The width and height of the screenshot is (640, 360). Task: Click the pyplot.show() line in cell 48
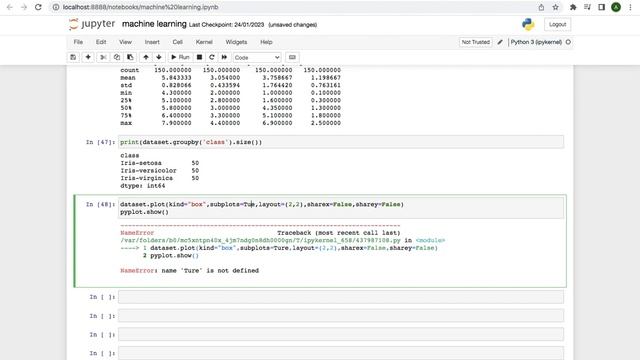point(144,212)
